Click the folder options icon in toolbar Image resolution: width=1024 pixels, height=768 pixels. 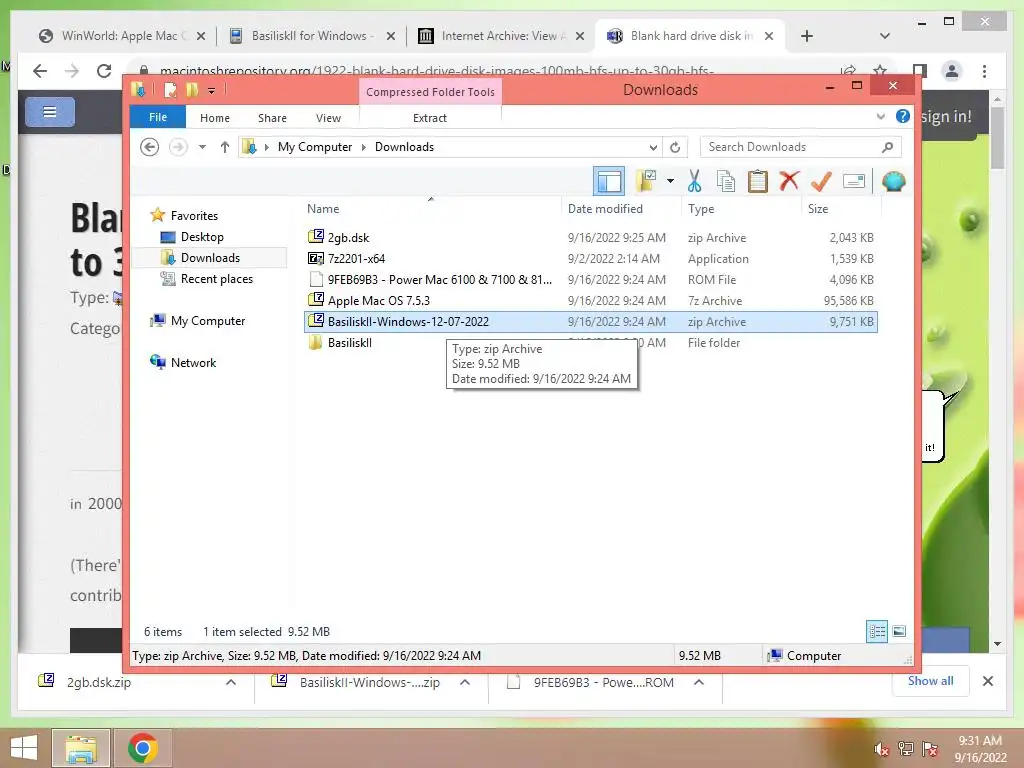coord(646,181)
